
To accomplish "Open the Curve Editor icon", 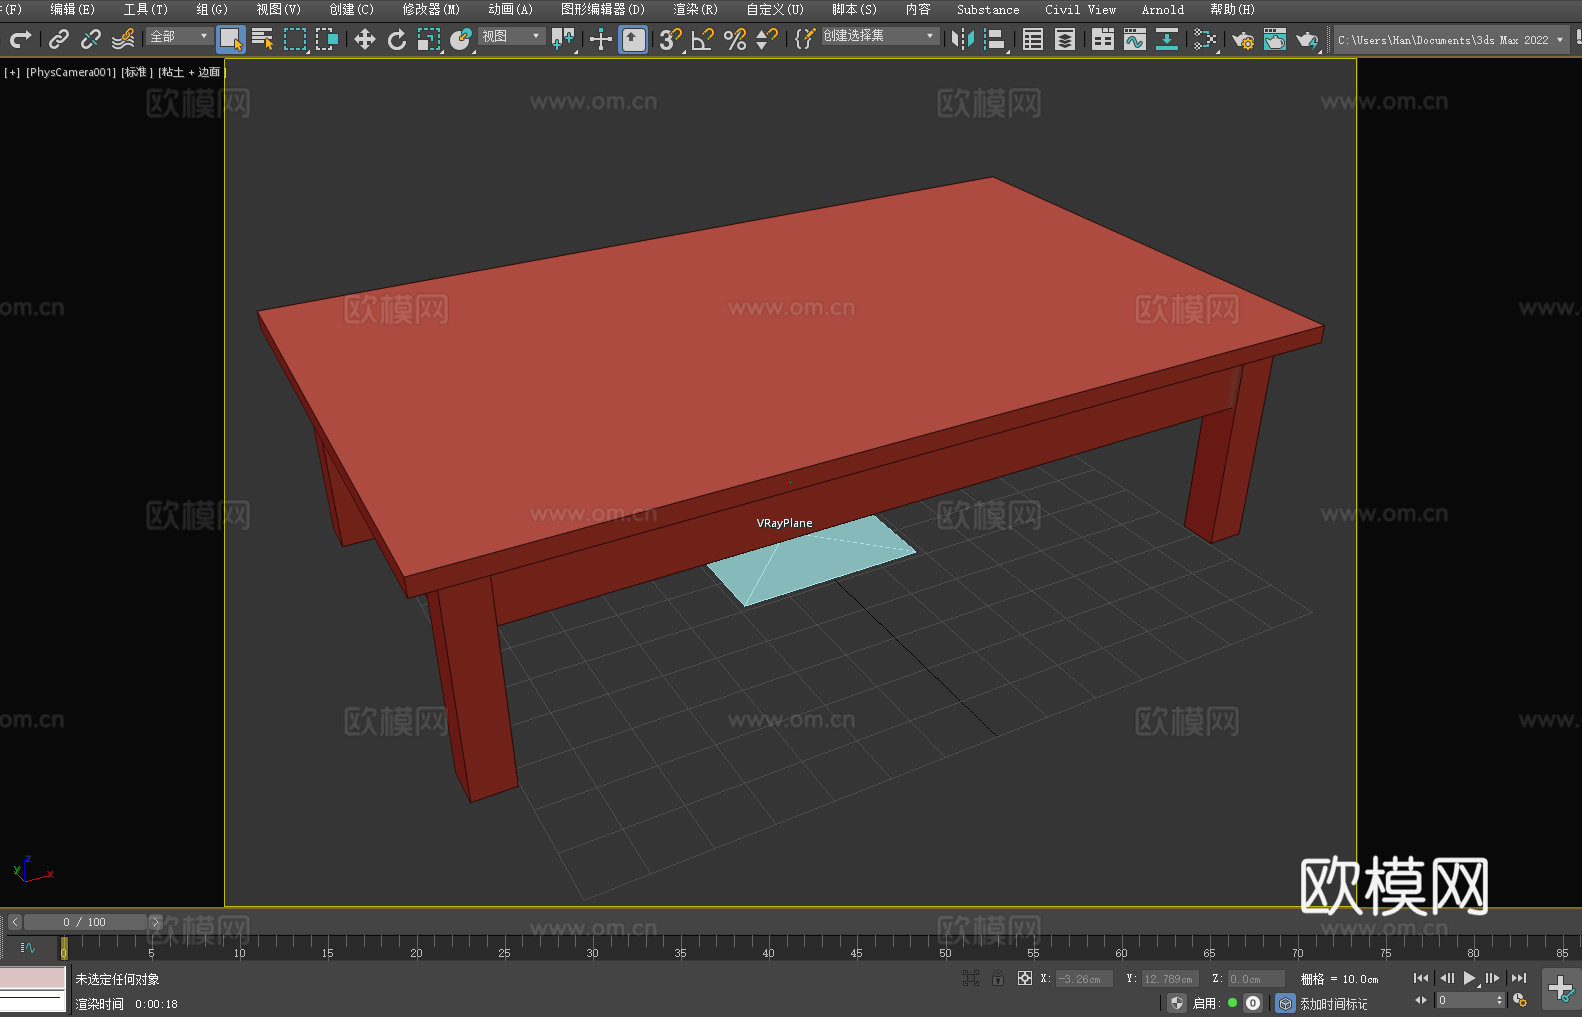I will 1135,39.
